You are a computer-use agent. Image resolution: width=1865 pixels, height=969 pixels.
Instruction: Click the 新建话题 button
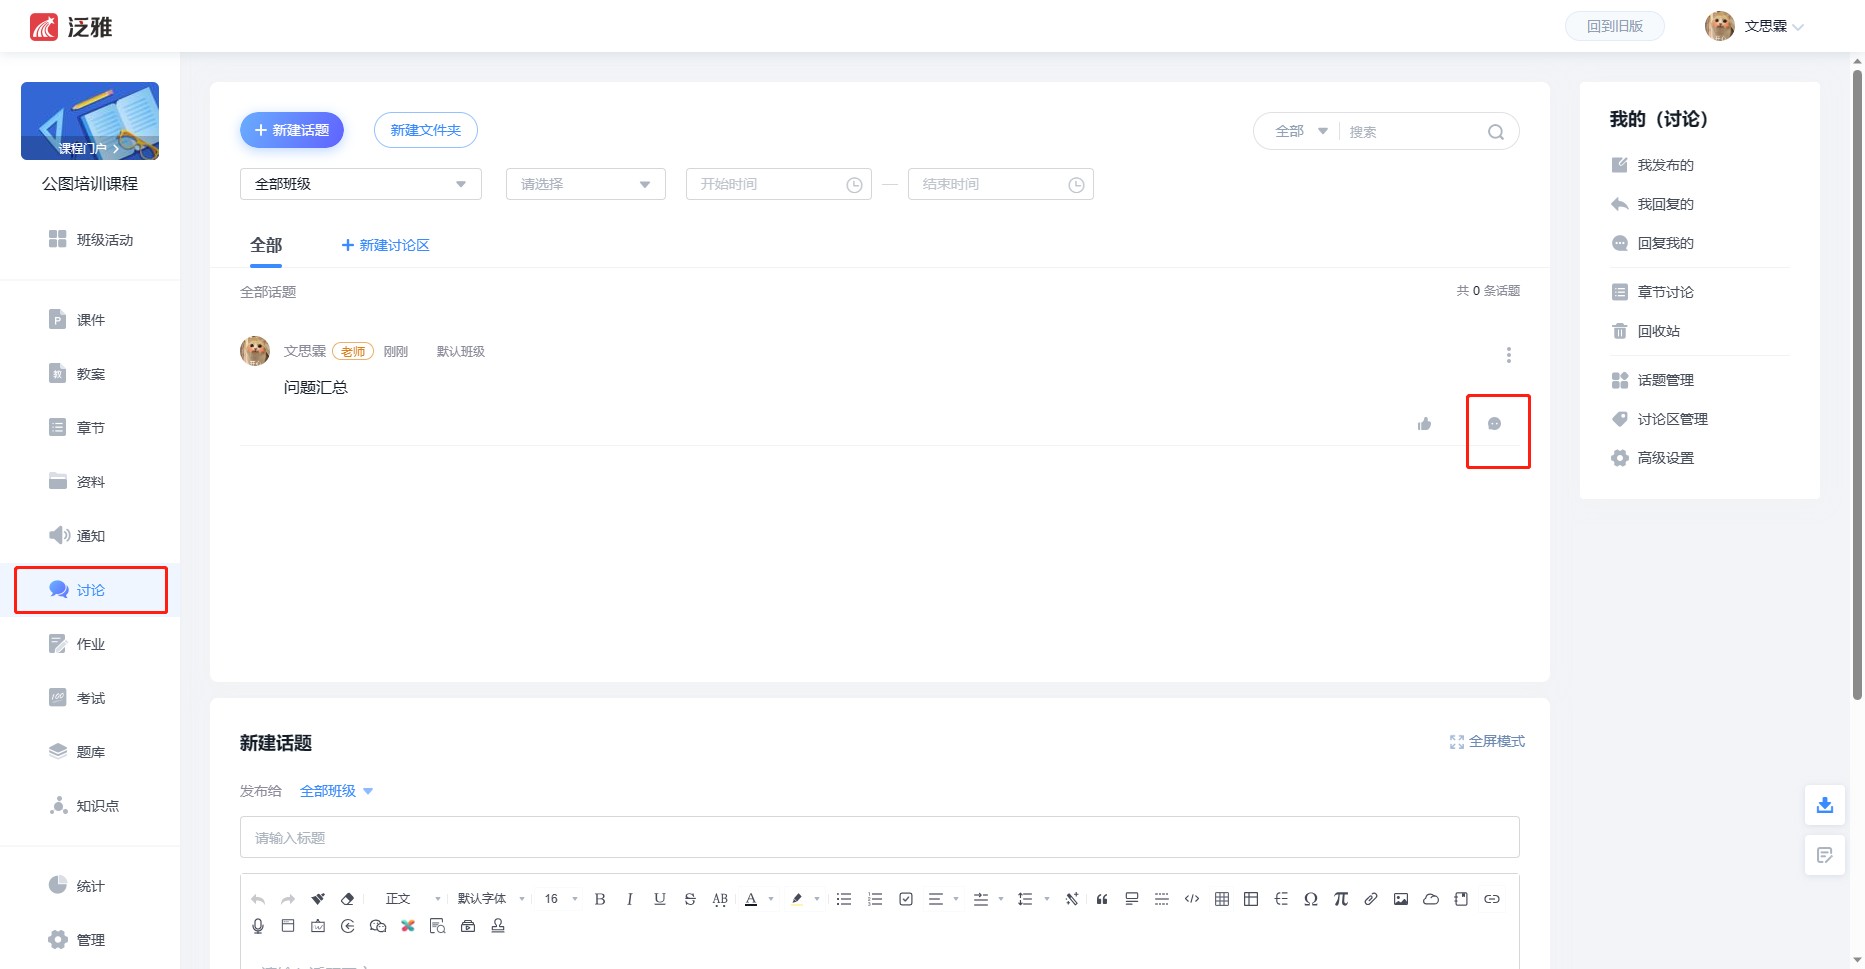292,130
